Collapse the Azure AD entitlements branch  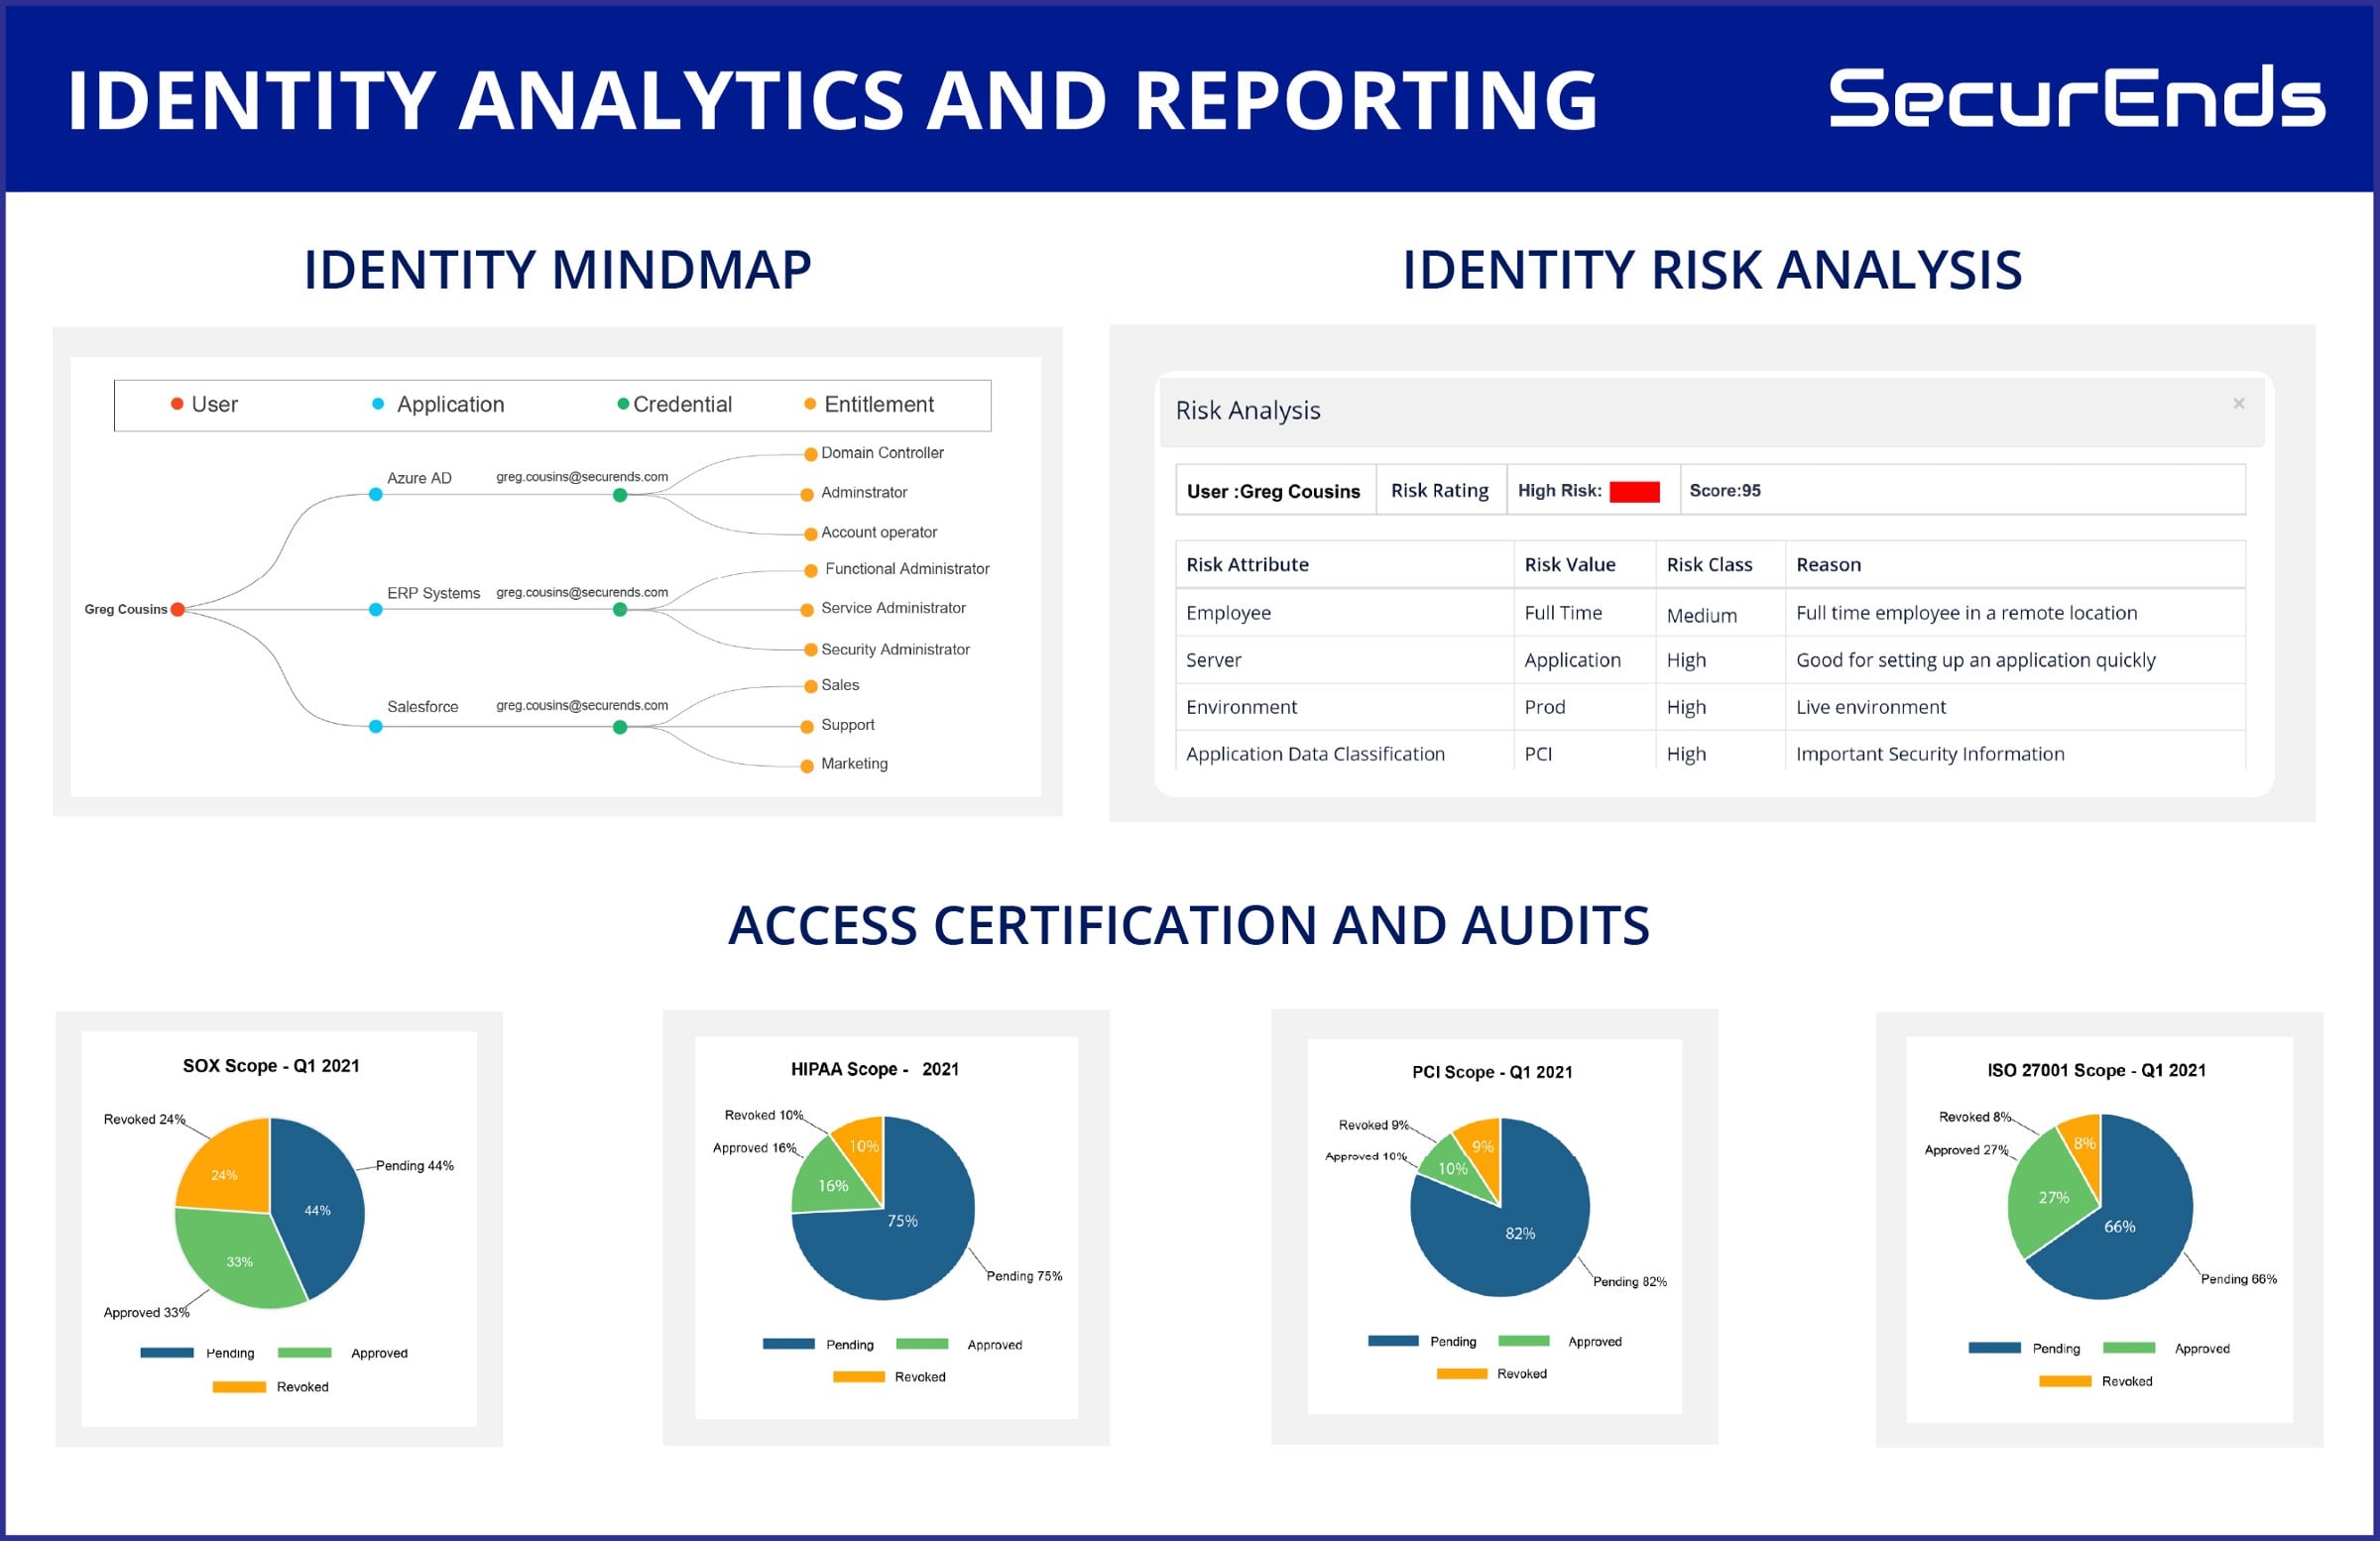click(621, 493)
